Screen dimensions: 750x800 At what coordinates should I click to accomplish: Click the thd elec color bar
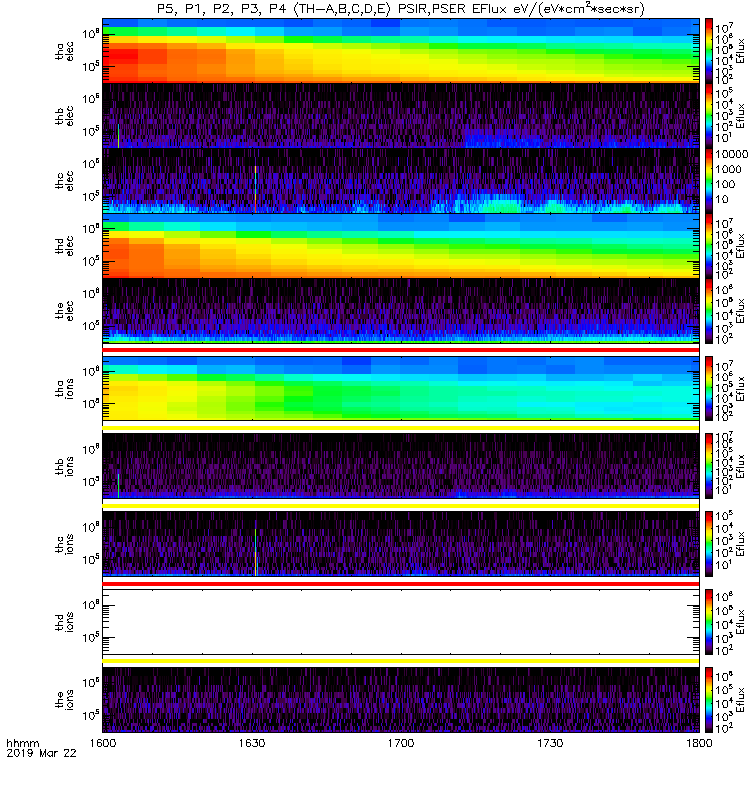click(x=709, y=245)
